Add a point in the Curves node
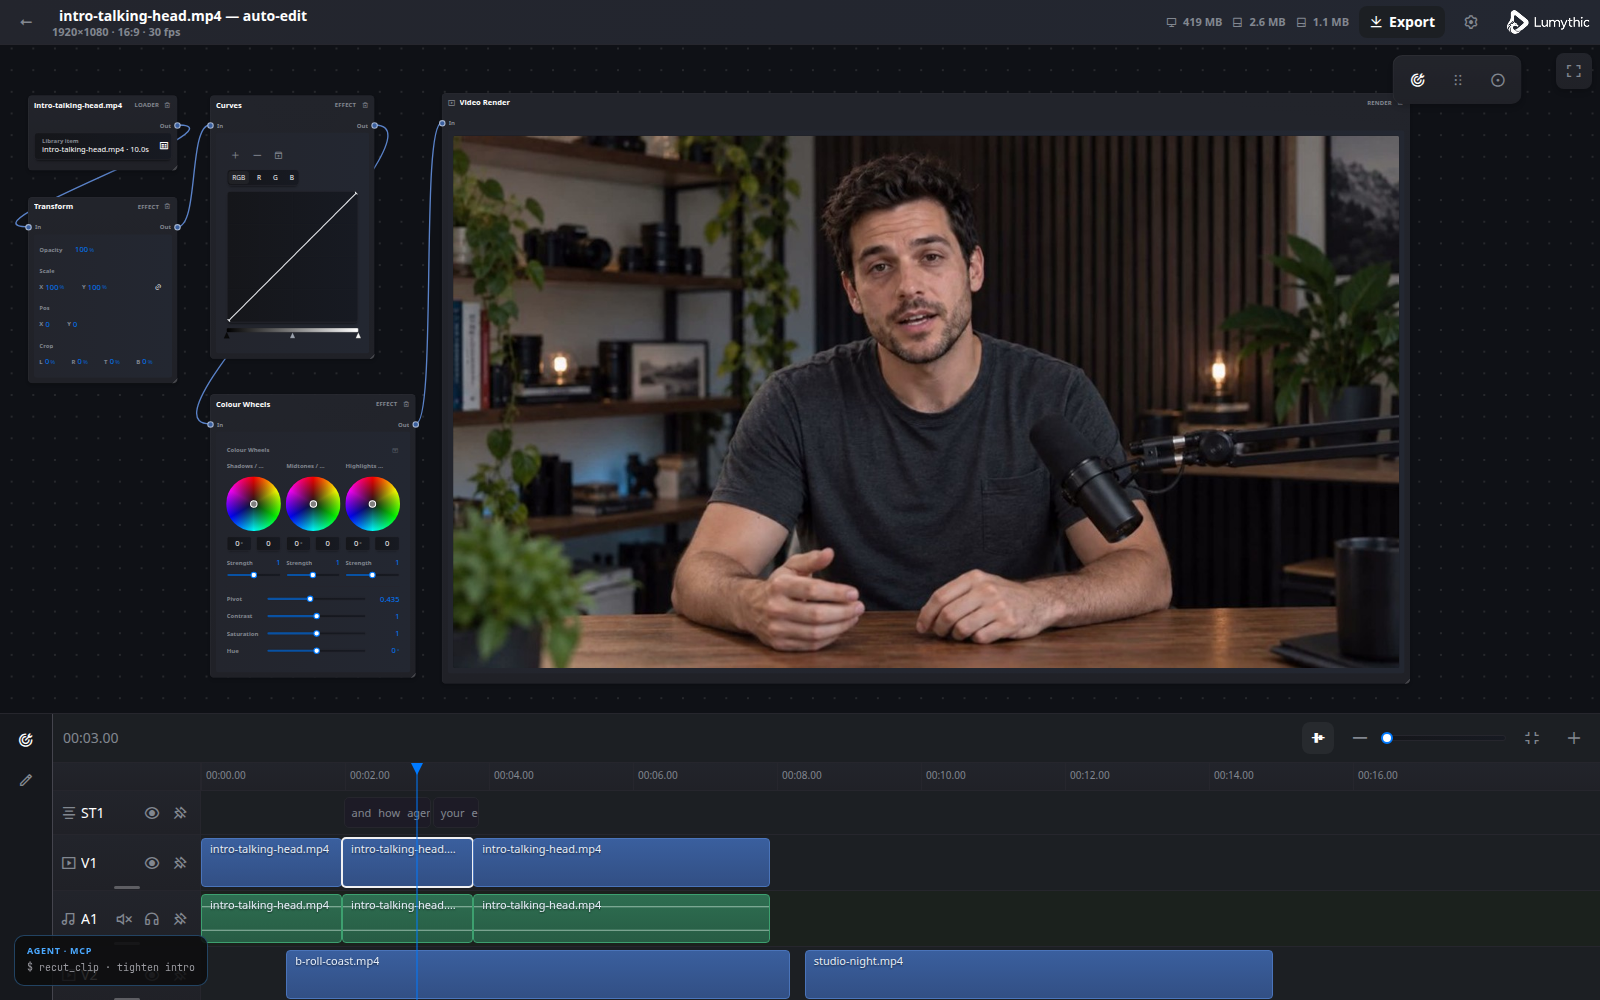 pyautogui.click(x=236, y=155)
